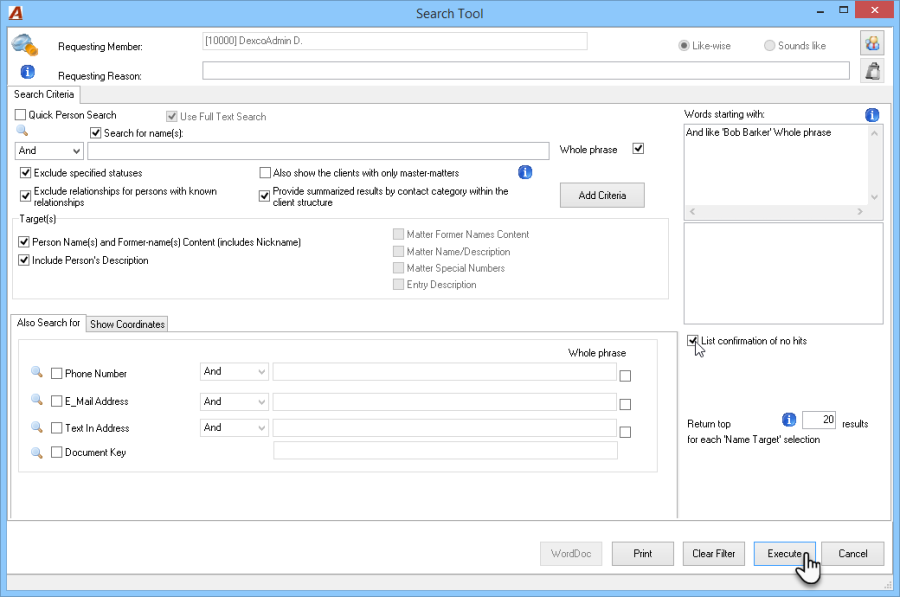Click the info icon beside Return top
Image resolution: width=900 pixels, height=597 pixels.
[789, 420]
